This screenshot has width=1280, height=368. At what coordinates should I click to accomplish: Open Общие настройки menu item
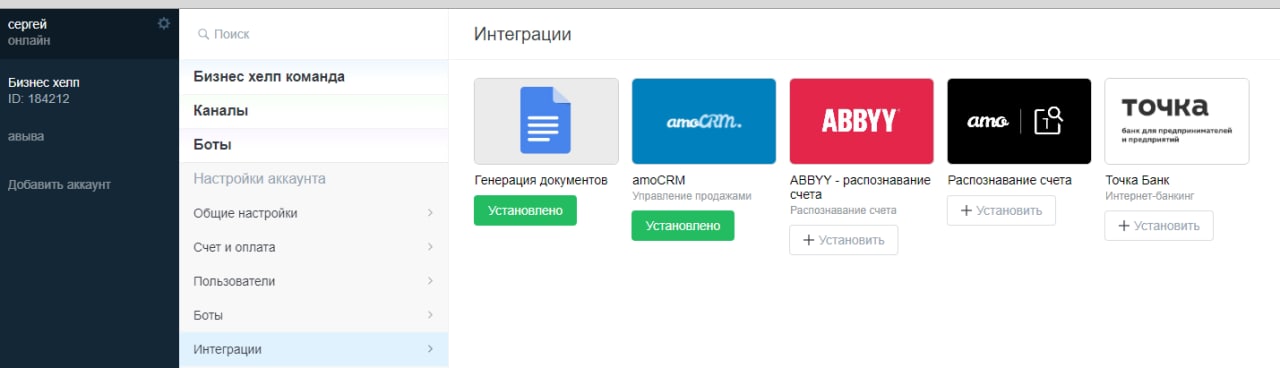pyautogui.click(x=314, y=213)
